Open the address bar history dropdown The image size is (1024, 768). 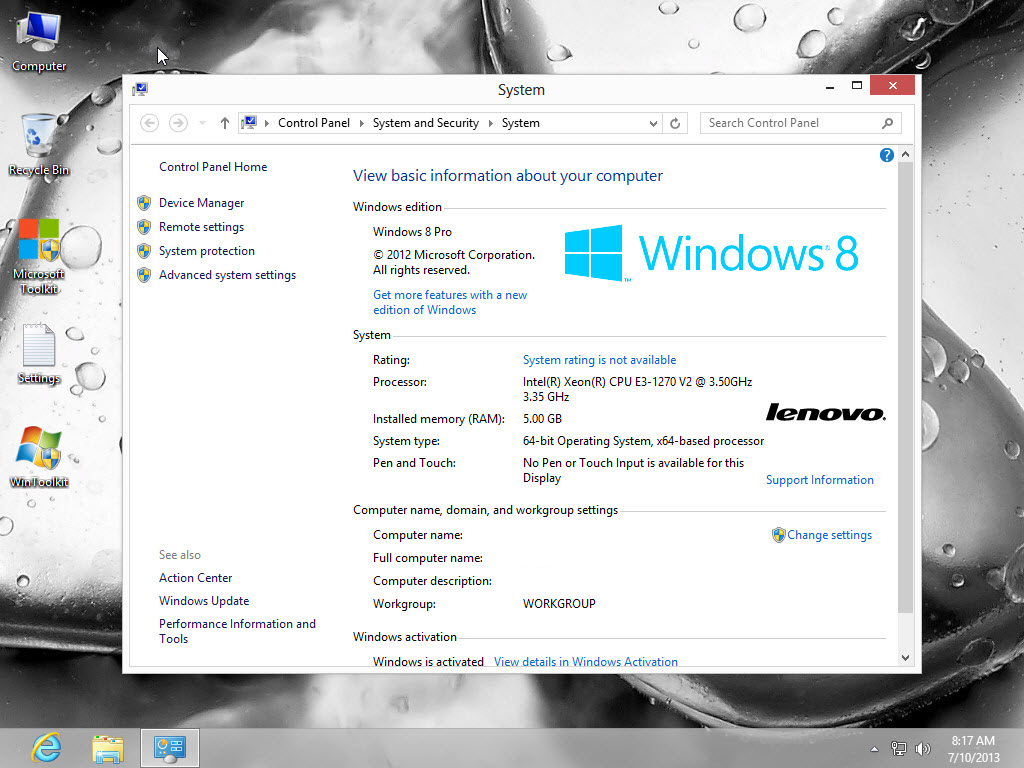pyautogui.click(x=652, y=123)
